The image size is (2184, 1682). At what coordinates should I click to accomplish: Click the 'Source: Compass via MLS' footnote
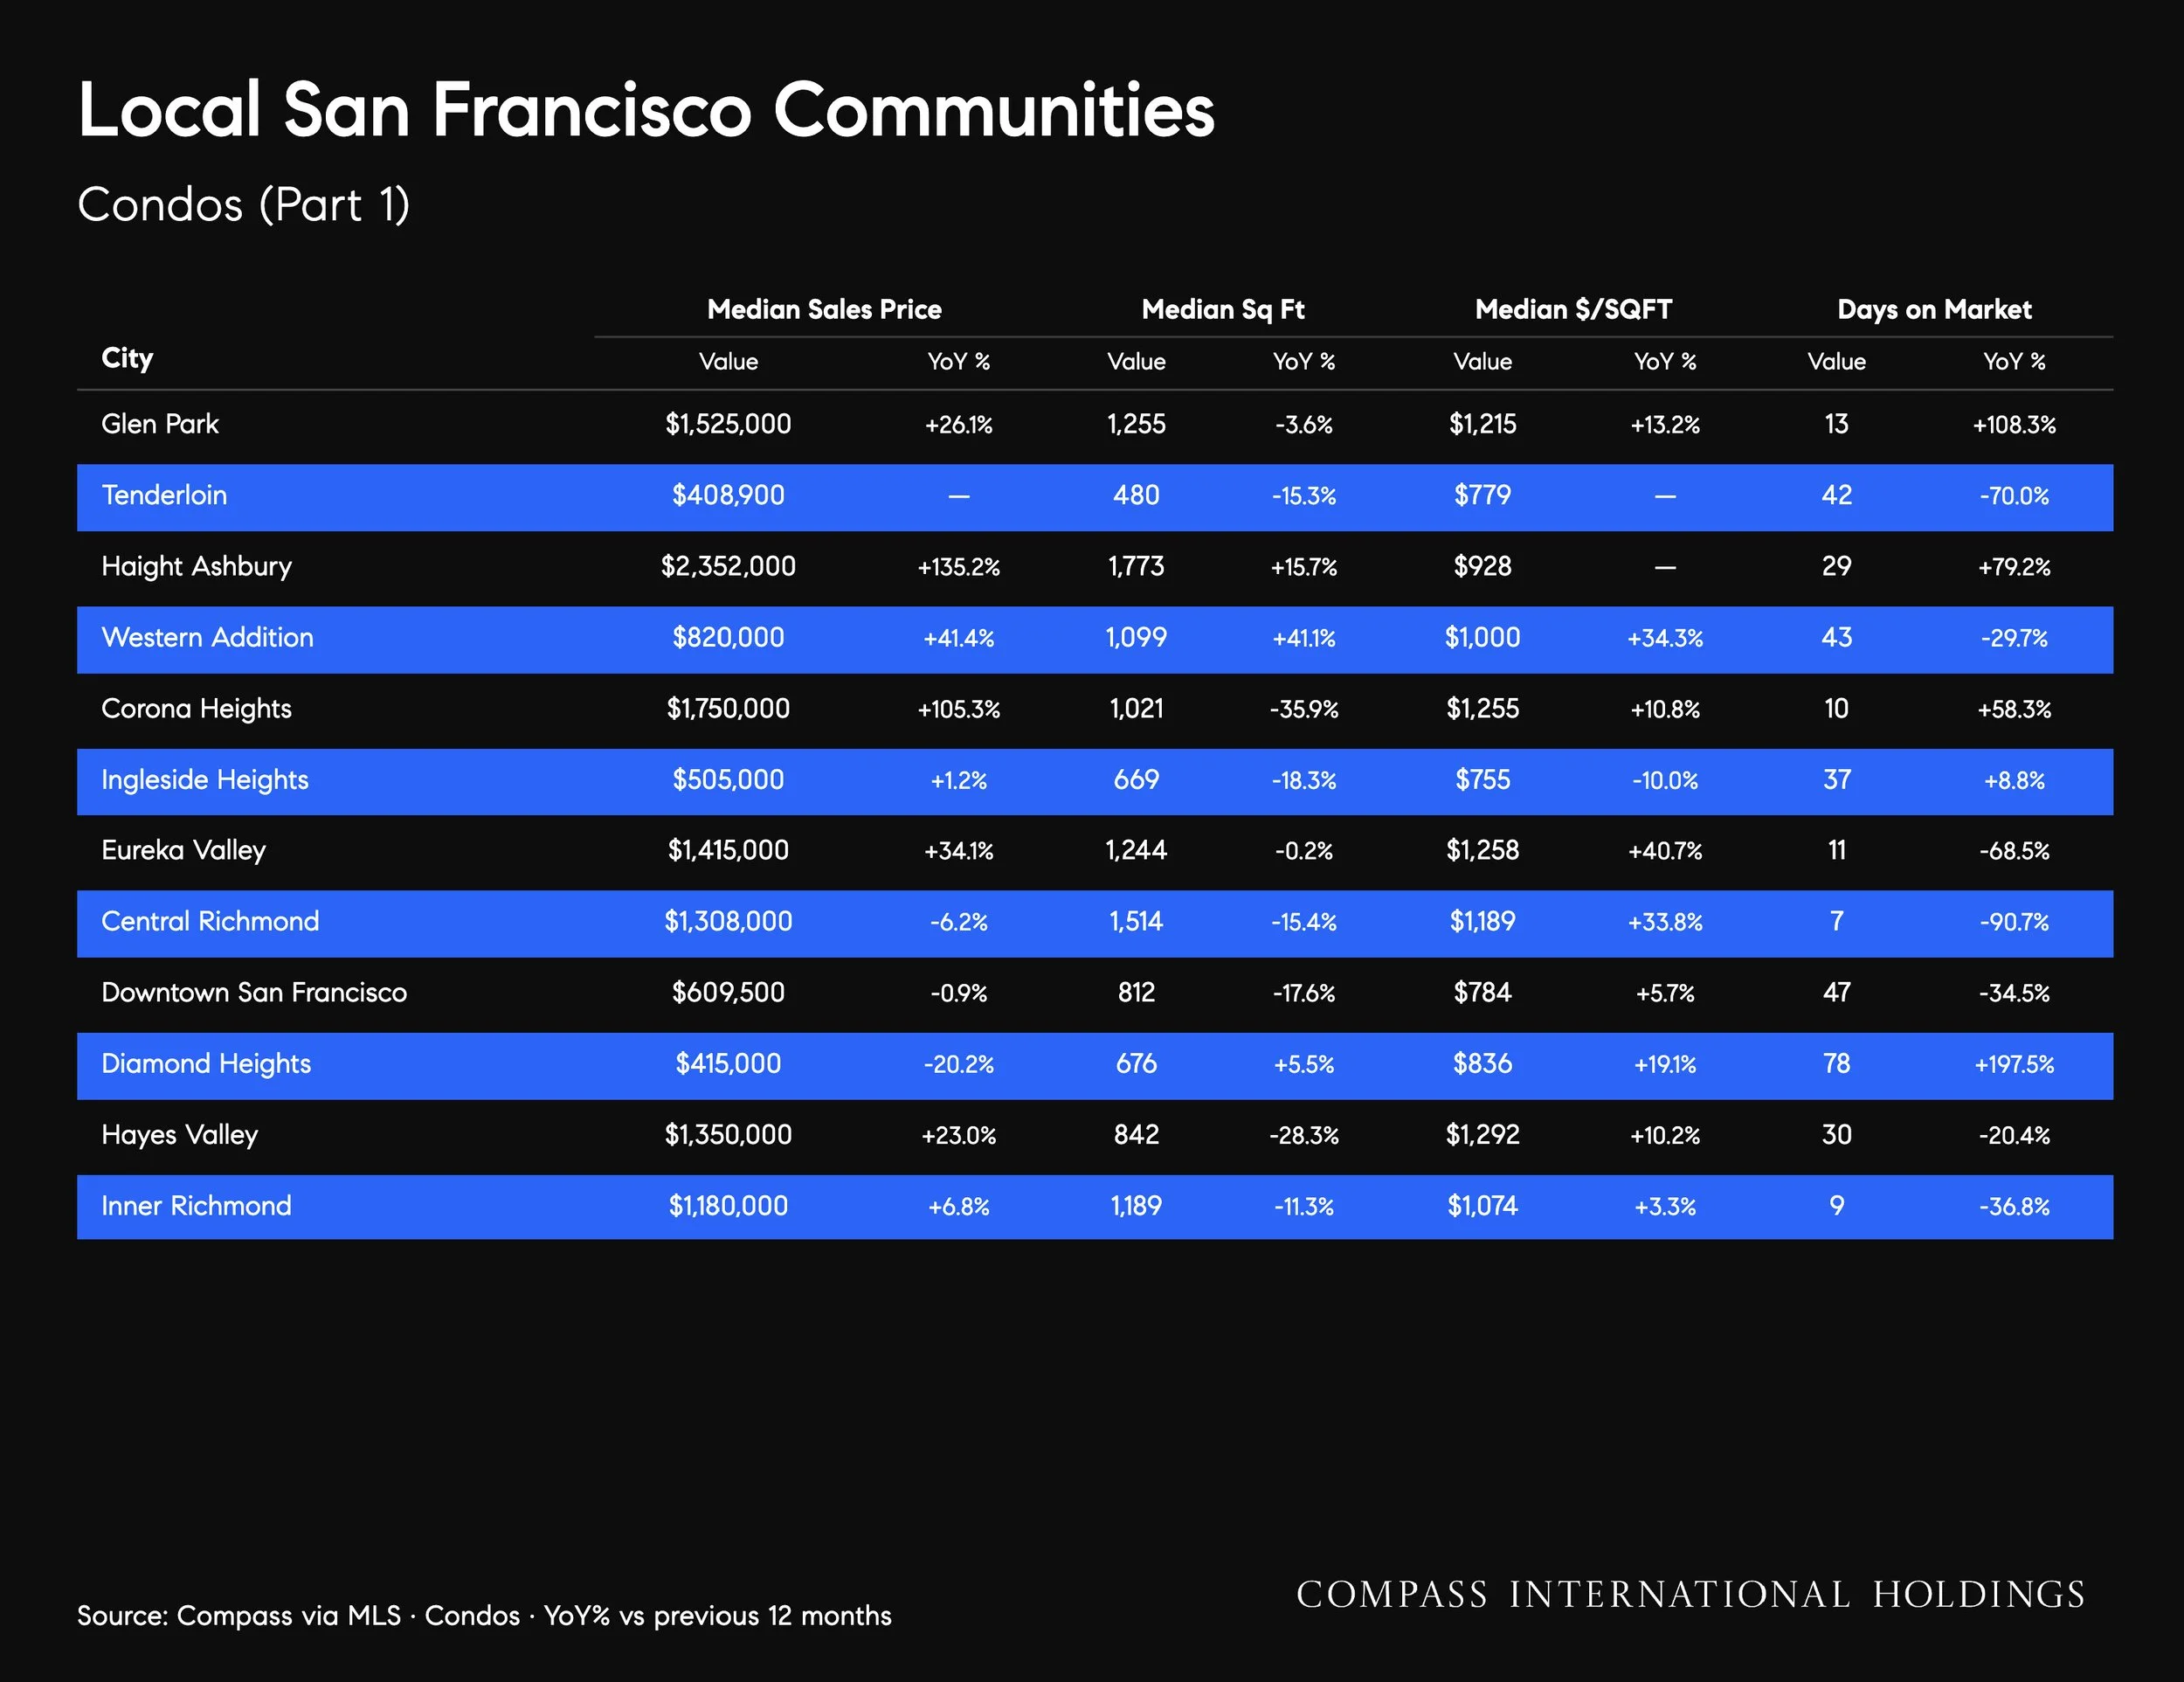coord(484,1616)
